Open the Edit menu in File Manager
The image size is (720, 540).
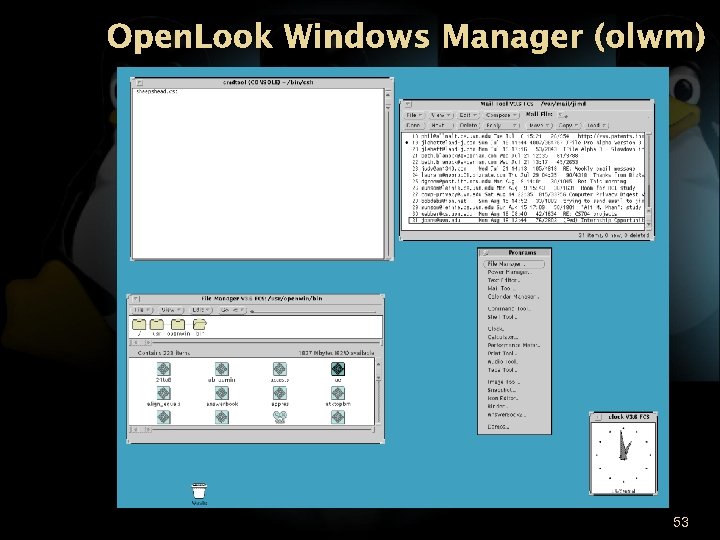pyautogui.click(x=201, y=310)
